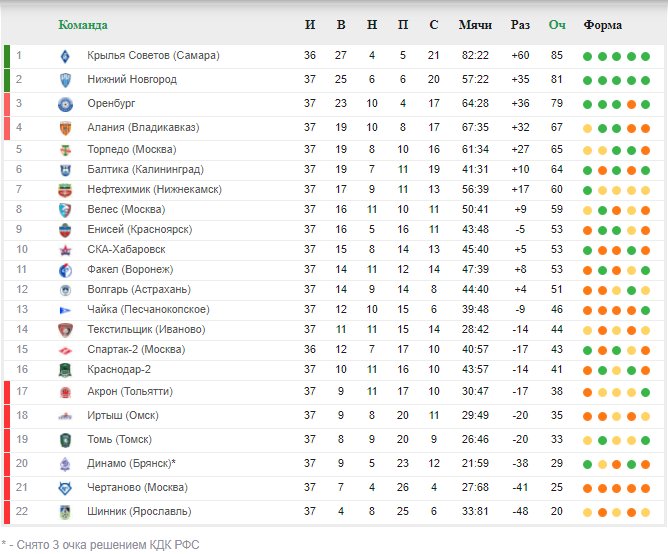The width and height of the screenshot is (668, 554).
Task: Click the last form dot for Оренбург
Action: pyautogui.click(x=645, y=104)
